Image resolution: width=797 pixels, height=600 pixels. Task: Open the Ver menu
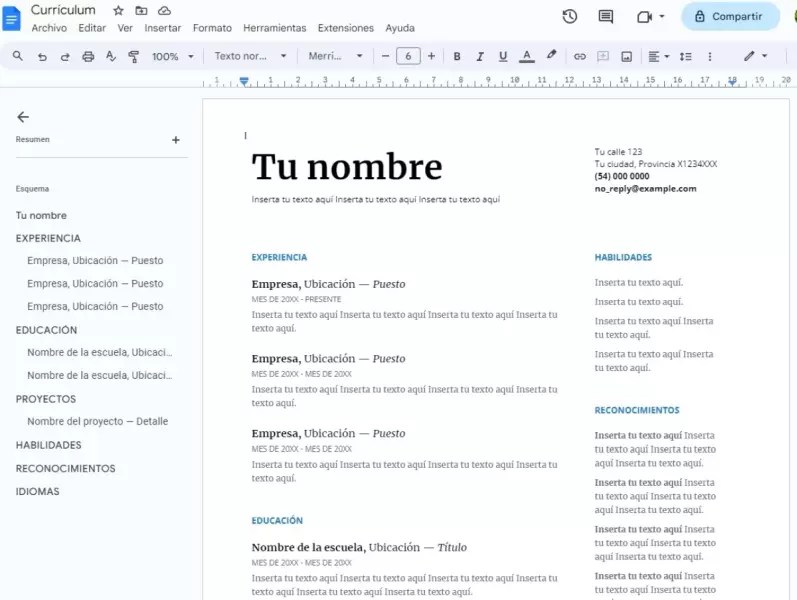tap(125, 28)
